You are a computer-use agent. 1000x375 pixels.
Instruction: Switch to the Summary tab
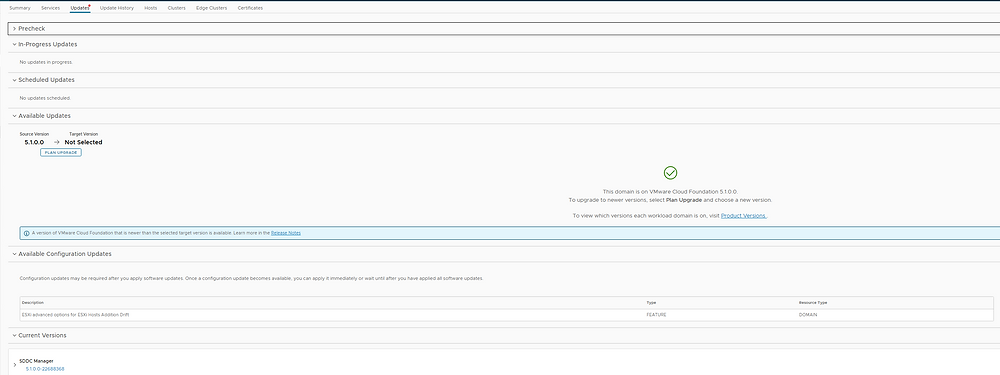pyautogui.click(x=20, y=8)
